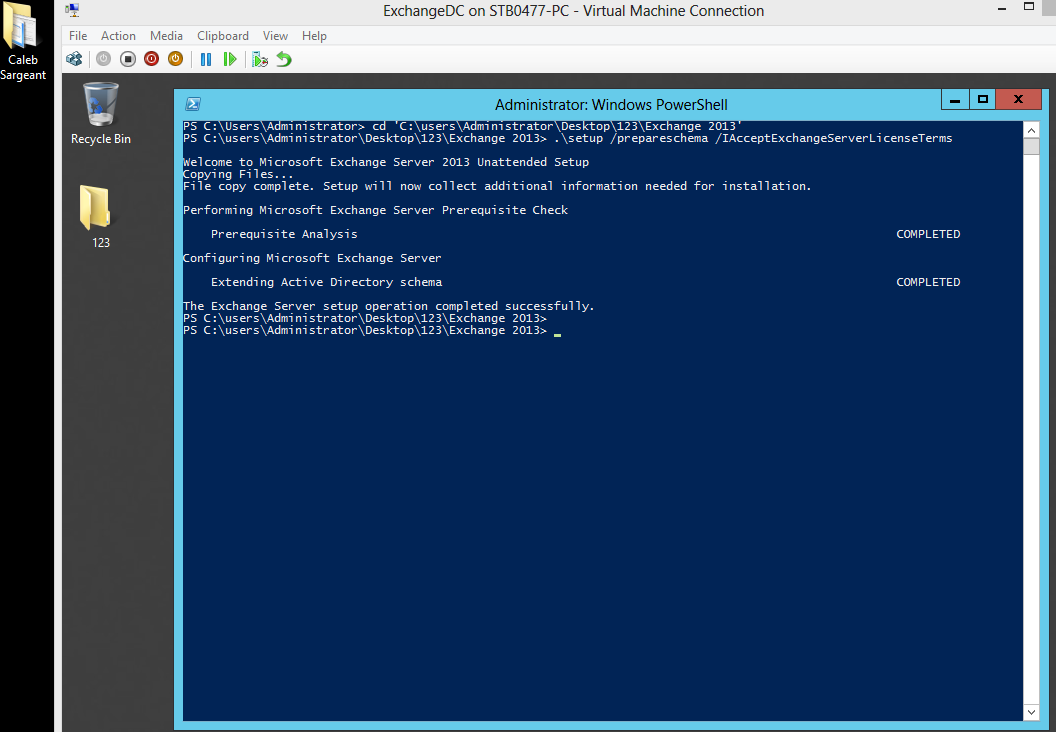The height and width of the screenshot is (732, 1056).
Task: Click 'Extending Active Directory schema' text
Action: 327,281
